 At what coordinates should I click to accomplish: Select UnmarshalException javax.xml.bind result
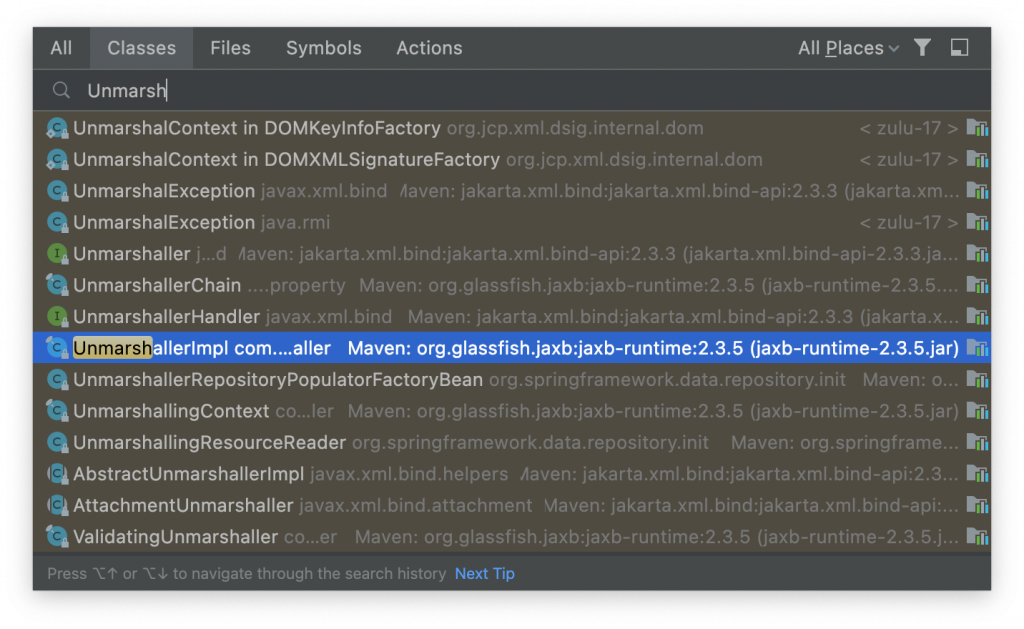coord(164,191)
